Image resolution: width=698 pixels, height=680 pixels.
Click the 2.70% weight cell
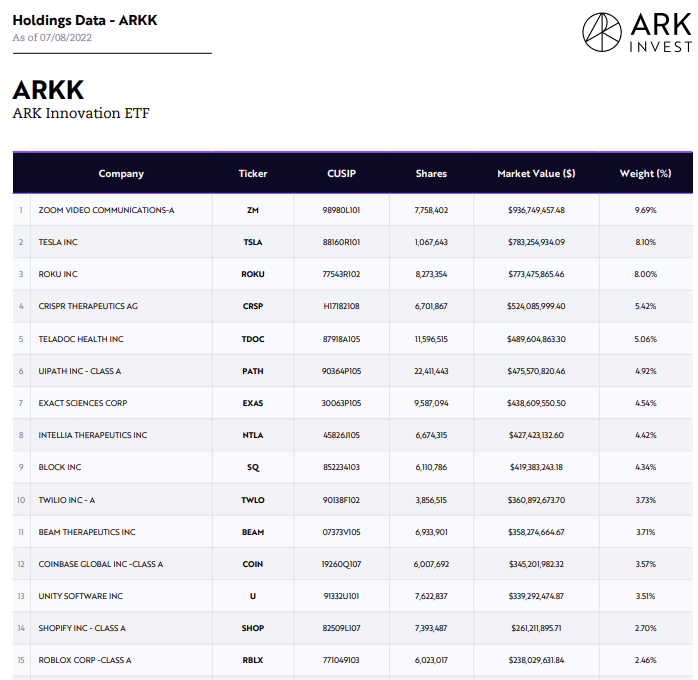(645, 628)
